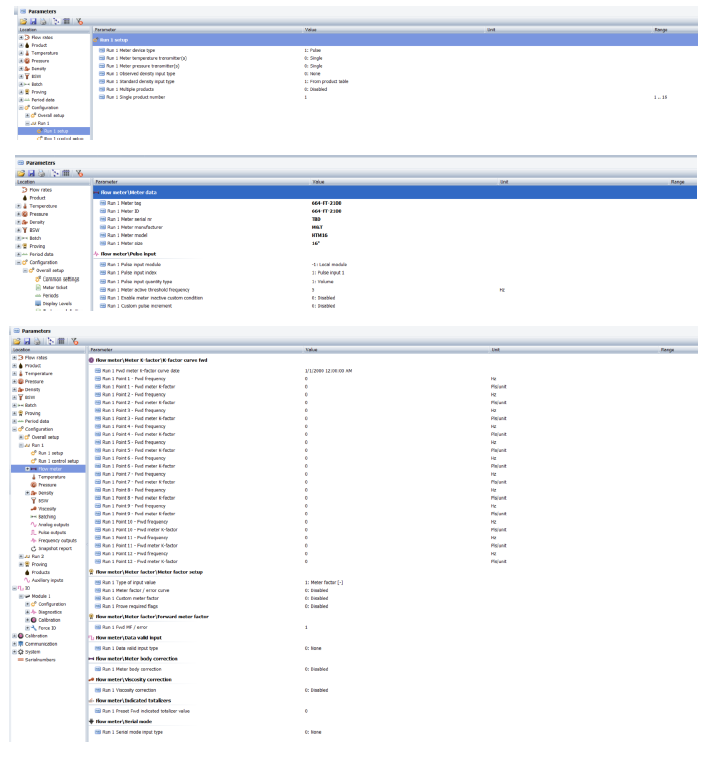715x757 pixels.
Task: Click 'Run 1 Custom pulse increment' parameter row
Action: [x=395, y=306]
